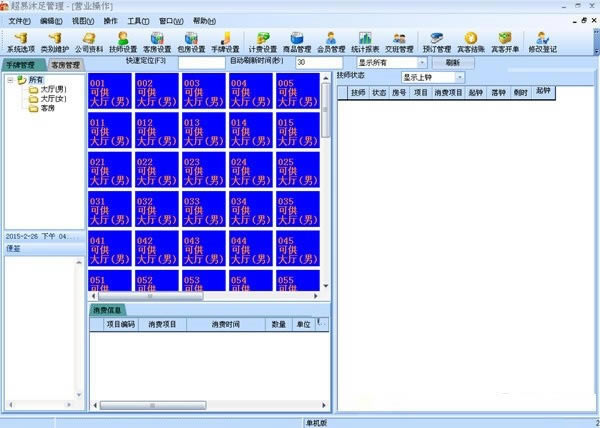Open 预订管理 (reservation management) icon

(x=437, y=42)
